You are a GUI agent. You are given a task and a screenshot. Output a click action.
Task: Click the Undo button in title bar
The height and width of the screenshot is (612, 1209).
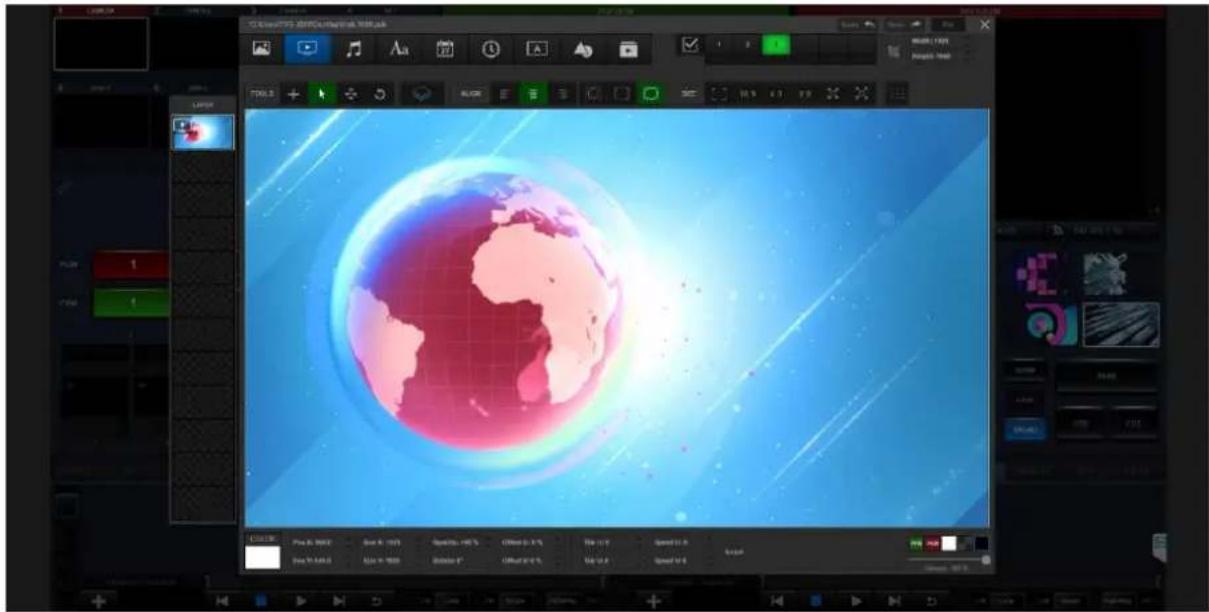(856, 22)
